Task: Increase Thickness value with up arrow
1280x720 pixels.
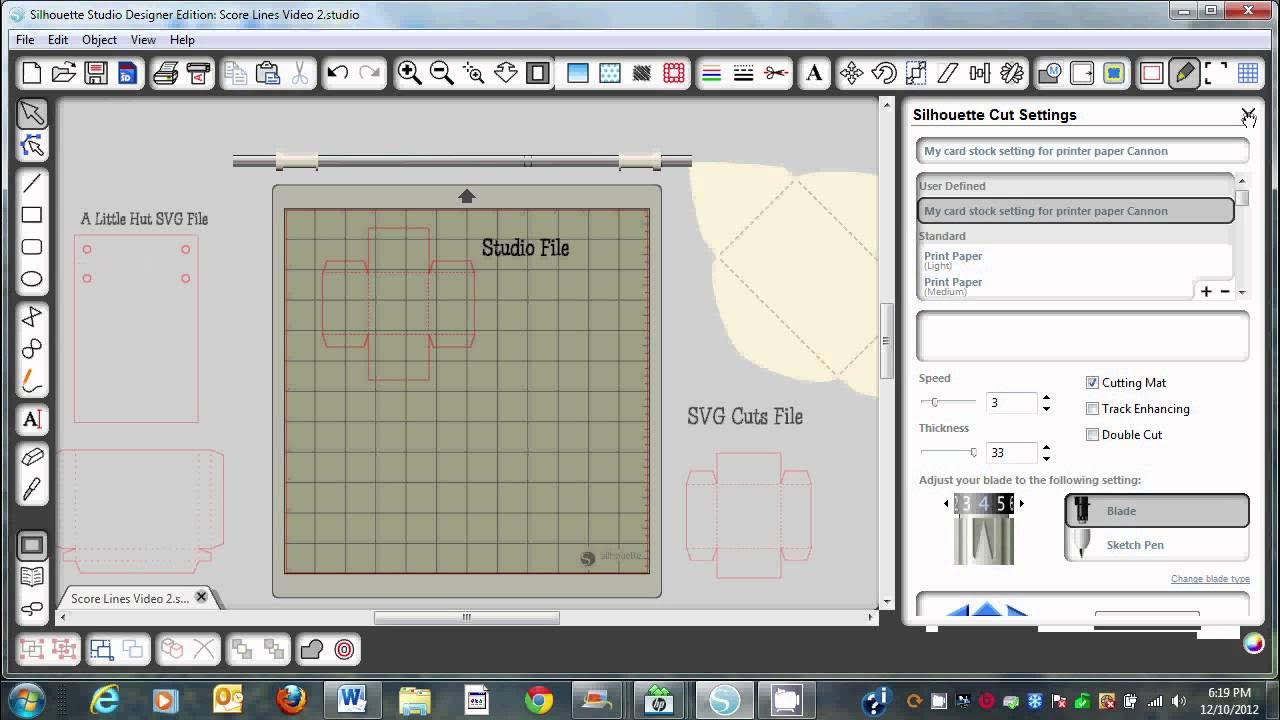Action: (x=1046, y=448)
